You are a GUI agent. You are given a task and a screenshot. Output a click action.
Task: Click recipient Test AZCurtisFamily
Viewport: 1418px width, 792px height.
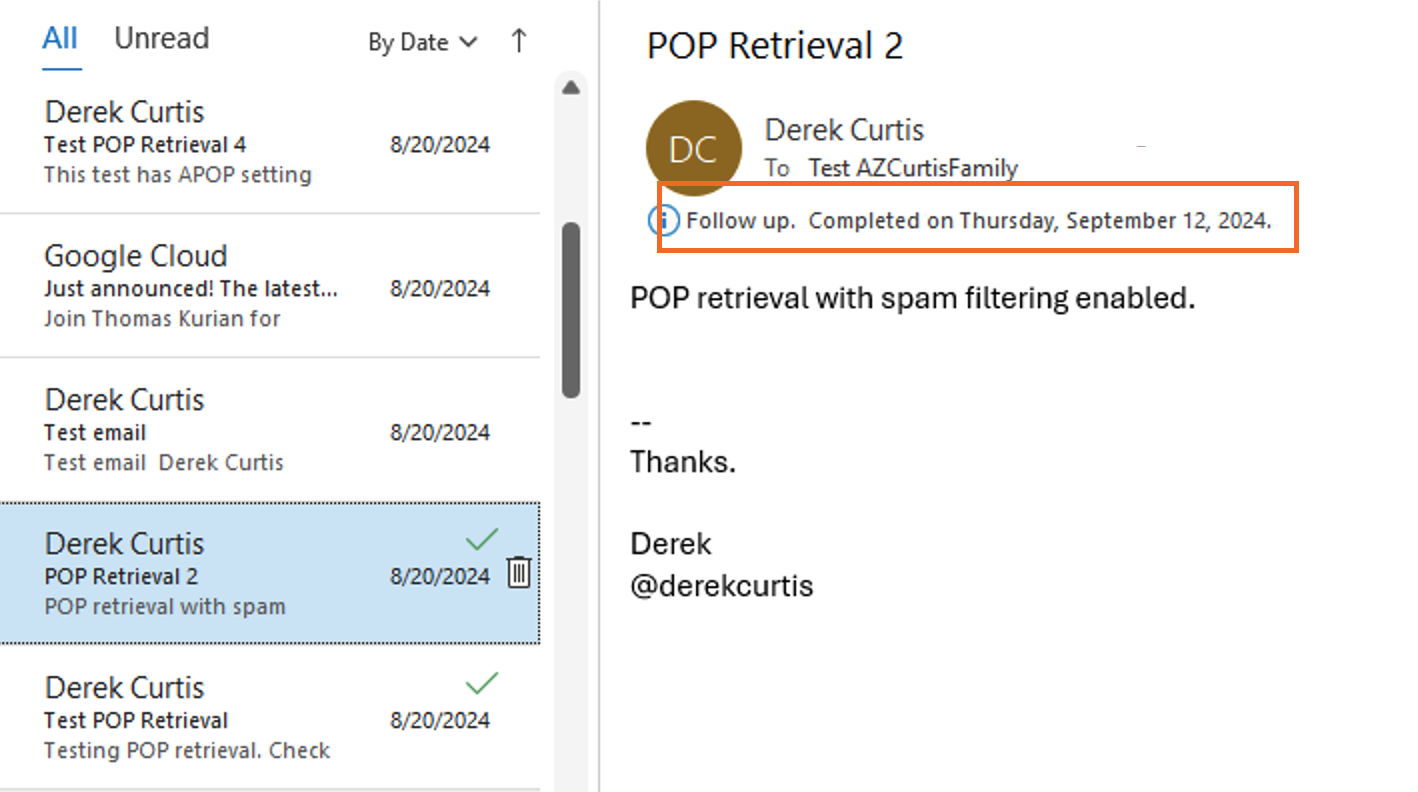pyautogui.click(x=912, y=168)
